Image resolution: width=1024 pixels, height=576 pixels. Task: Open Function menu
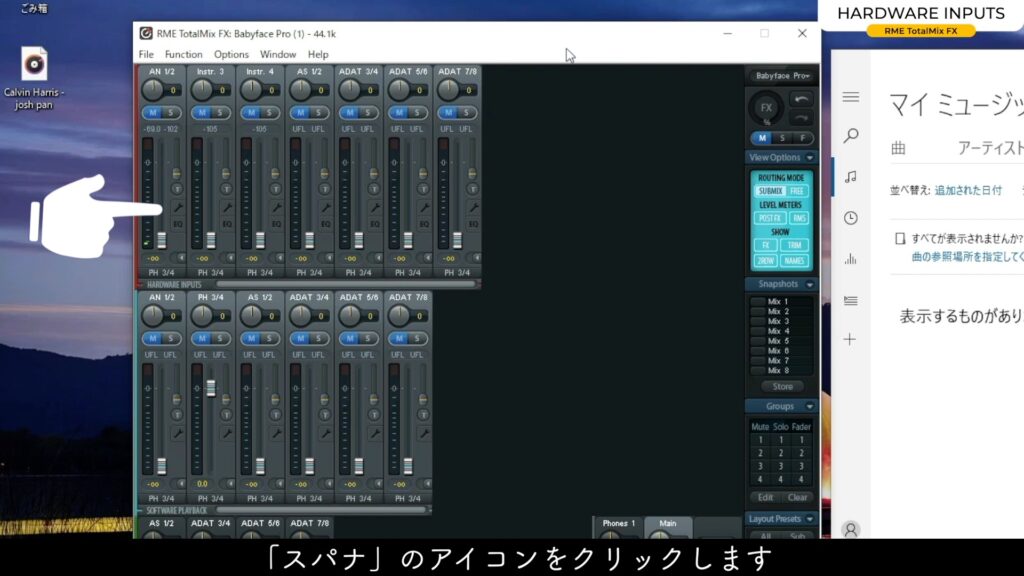click(184, 54)
